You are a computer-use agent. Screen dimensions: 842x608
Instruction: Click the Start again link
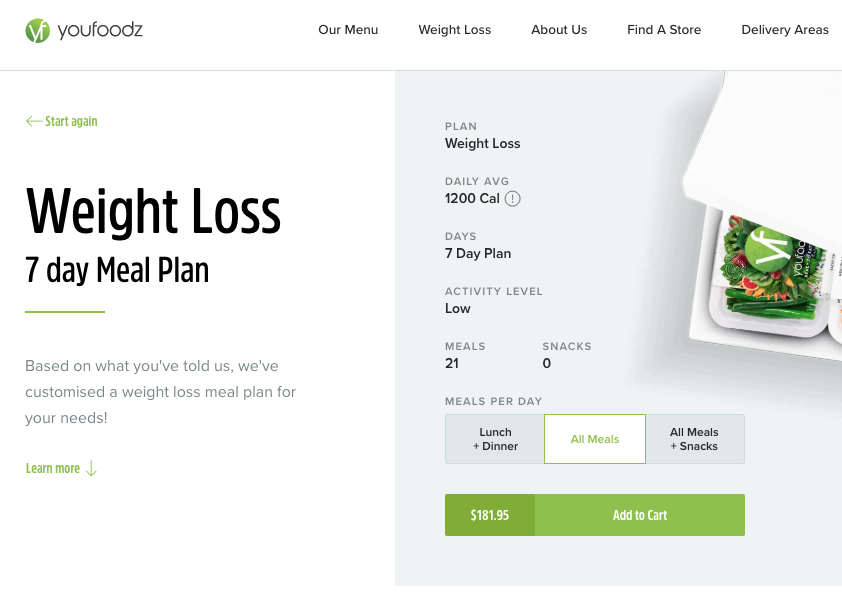[71, 122]
